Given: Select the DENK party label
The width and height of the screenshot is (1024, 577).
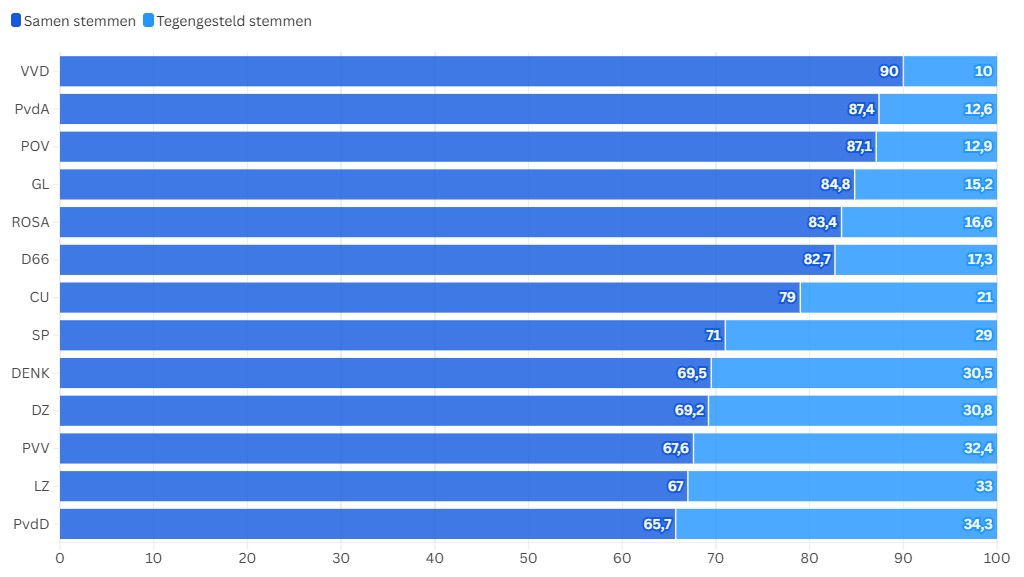Looking at the screenshot, I should coord(30,373).
